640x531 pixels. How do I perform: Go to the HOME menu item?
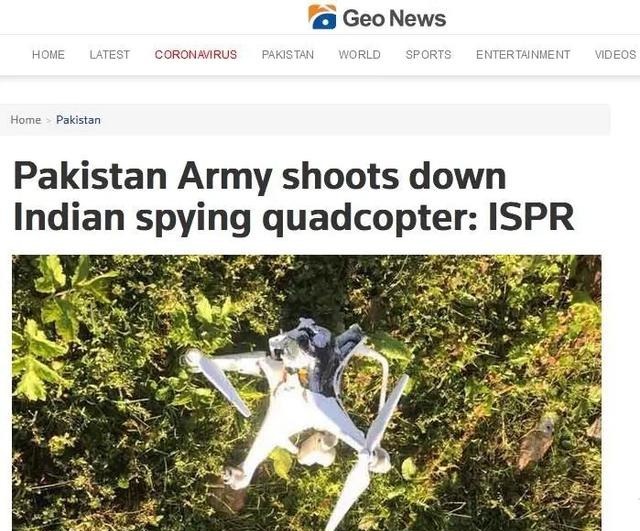point(48,55)
